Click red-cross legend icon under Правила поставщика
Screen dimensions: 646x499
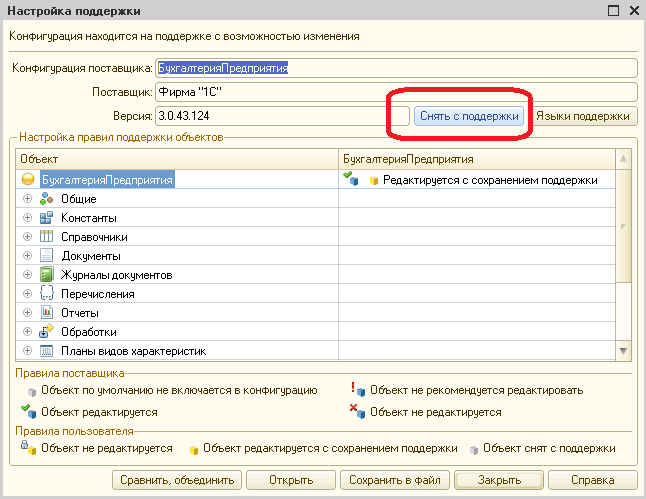pyautogui.click(x=358, y=411)
